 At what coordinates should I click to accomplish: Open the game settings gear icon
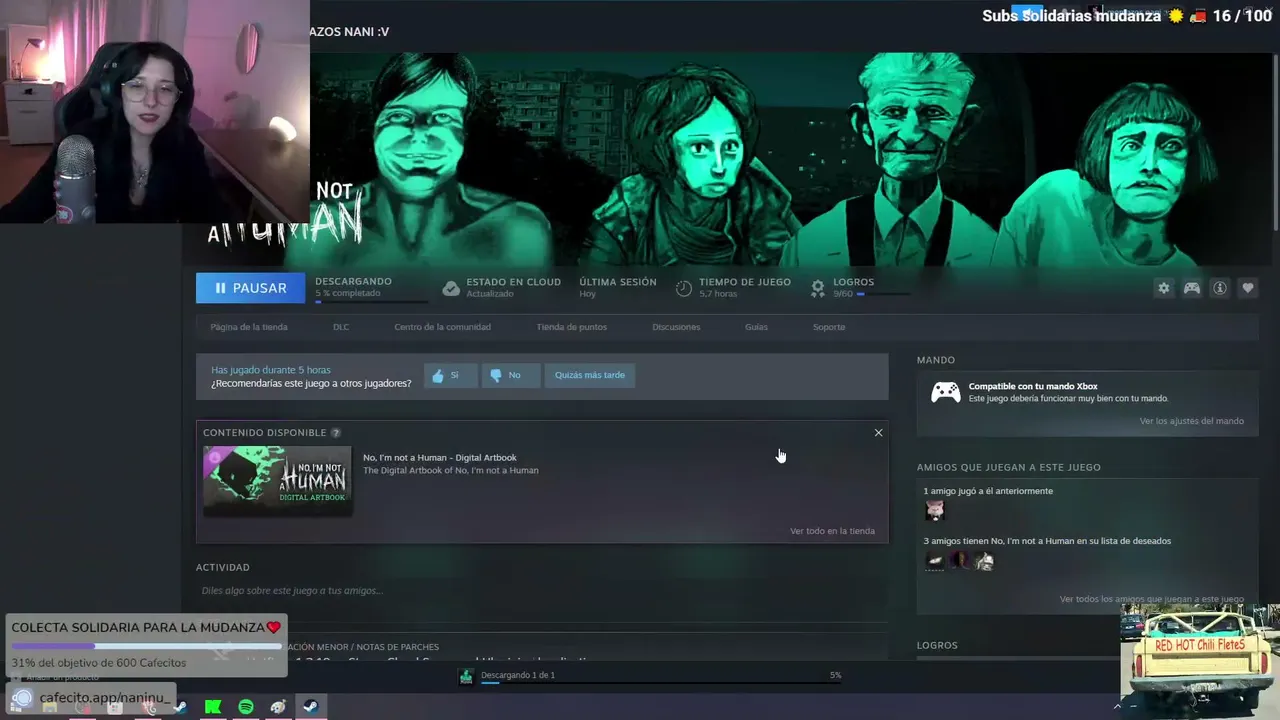[x=1163, y=288]
